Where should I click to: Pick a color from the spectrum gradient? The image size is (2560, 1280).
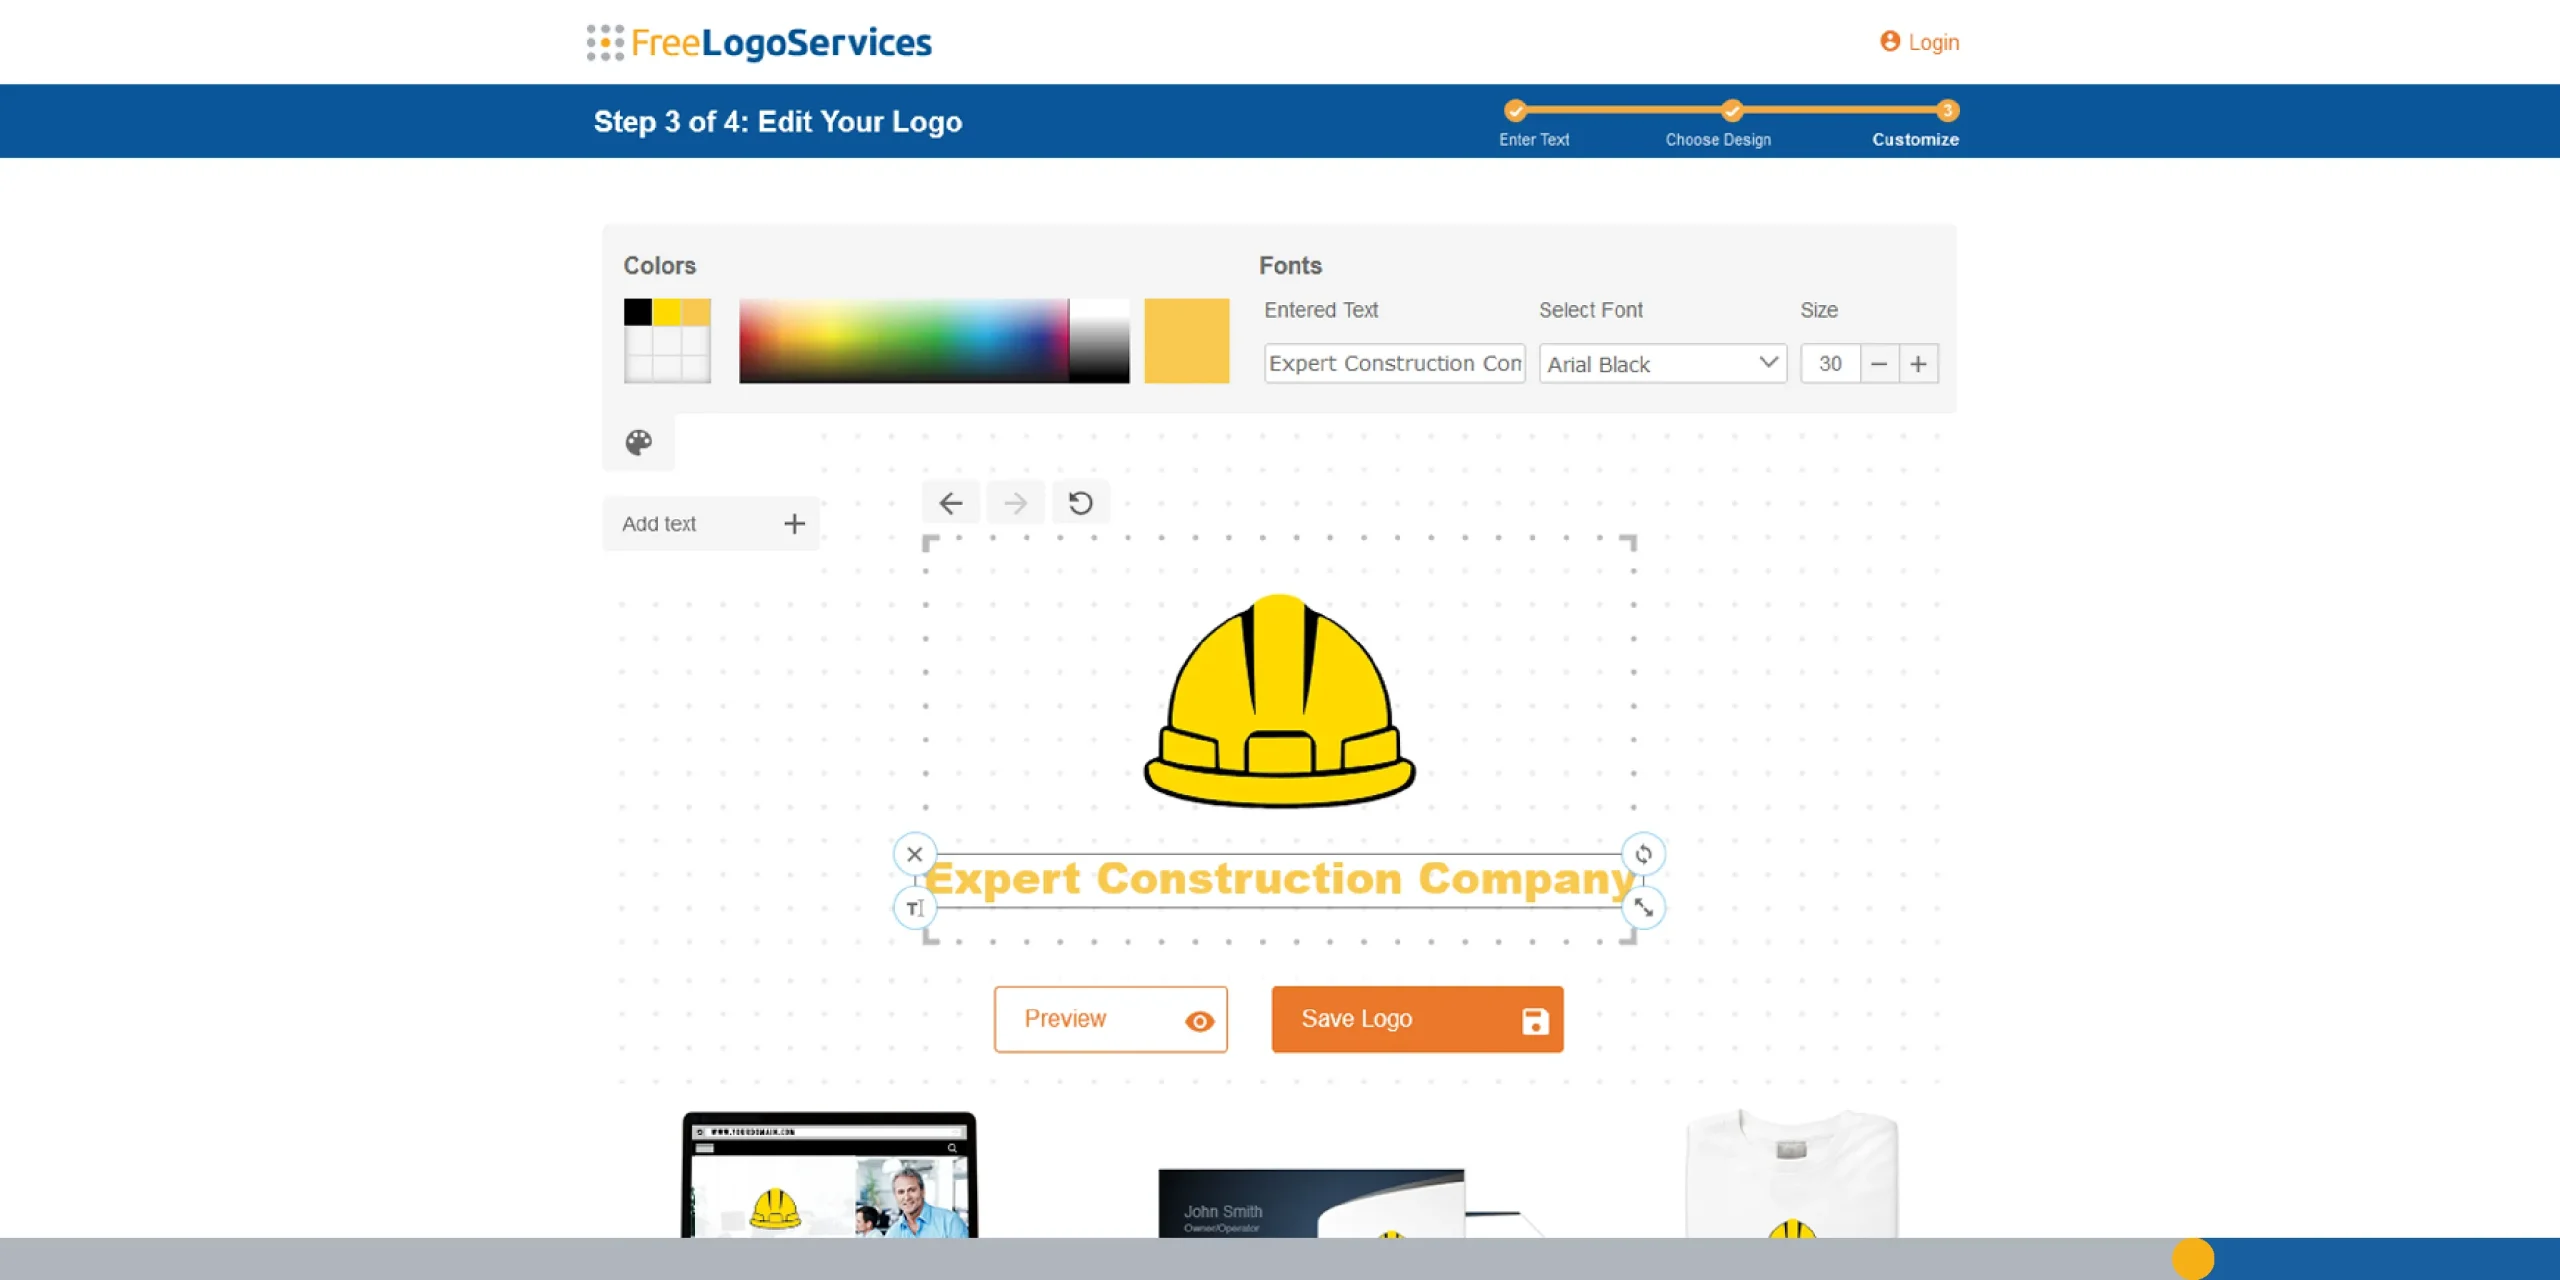[903, 340]
